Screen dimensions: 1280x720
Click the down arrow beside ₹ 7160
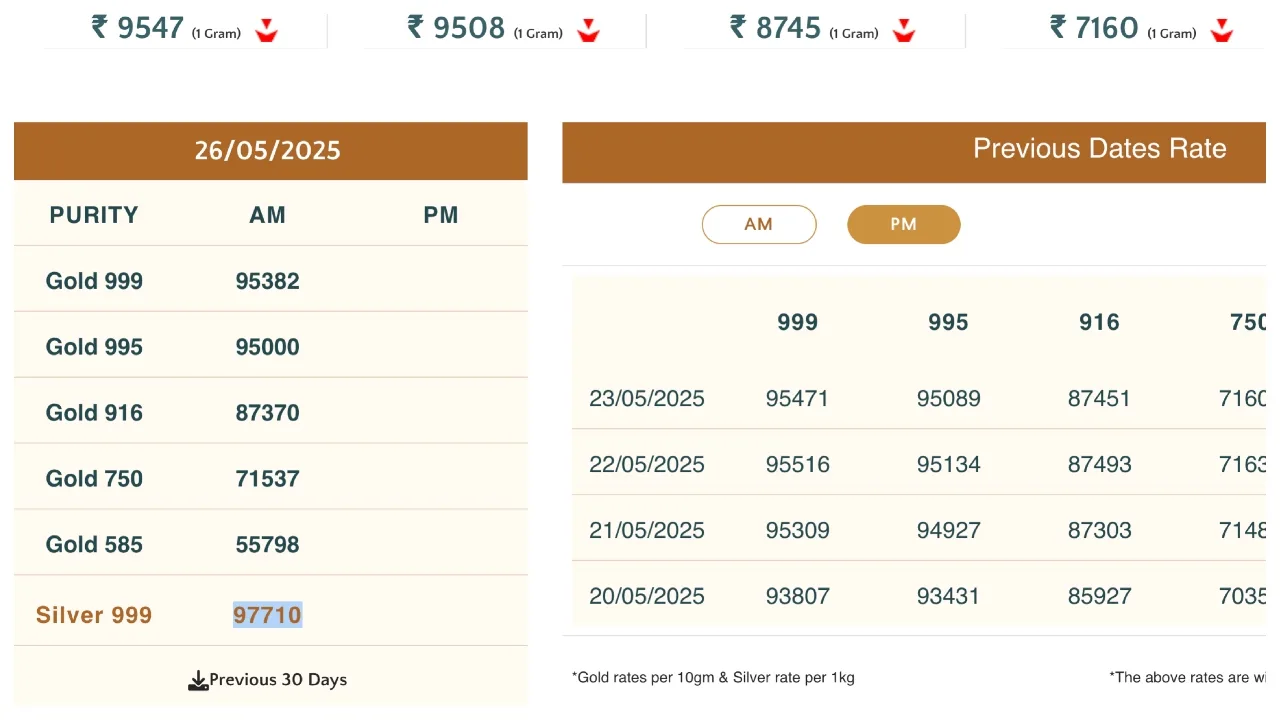coord(1222,31)
